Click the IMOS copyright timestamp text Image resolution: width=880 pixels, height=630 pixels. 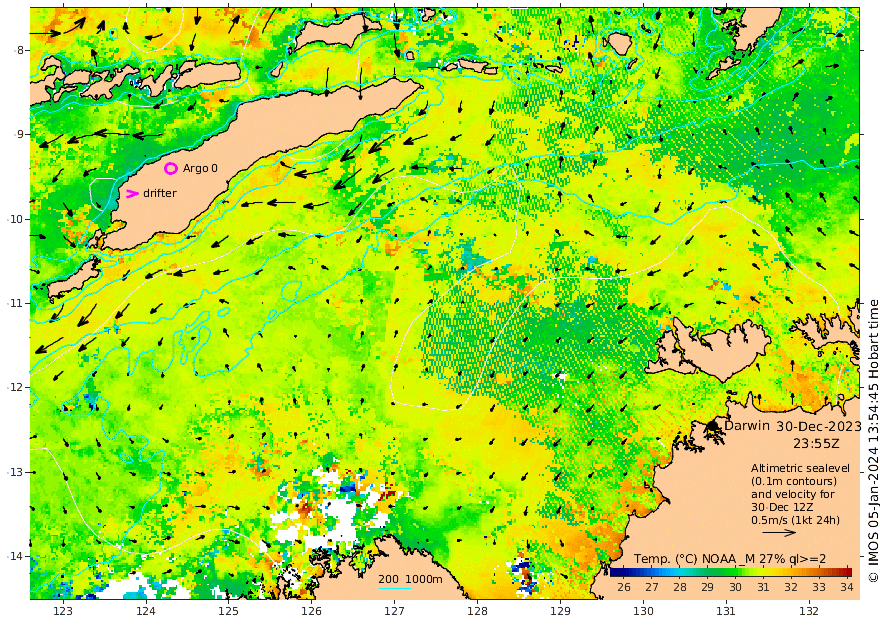[873, 441]
